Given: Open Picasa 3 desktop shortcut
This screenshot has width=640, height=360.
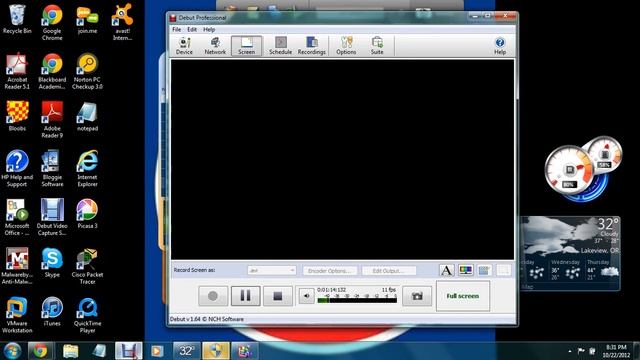Looking at the screenshot, I should tap(87, 214).
